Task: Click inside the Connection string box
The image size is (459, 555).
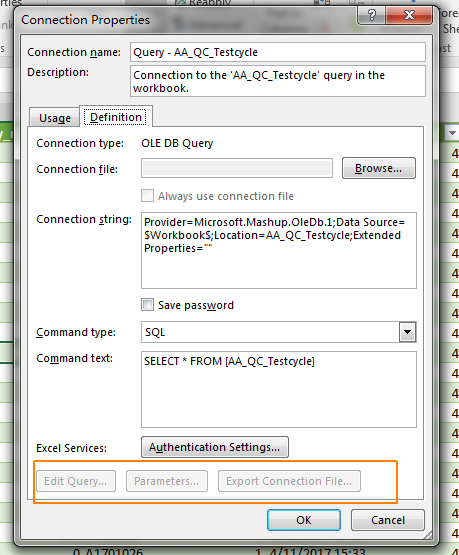Action: [279, 251]
